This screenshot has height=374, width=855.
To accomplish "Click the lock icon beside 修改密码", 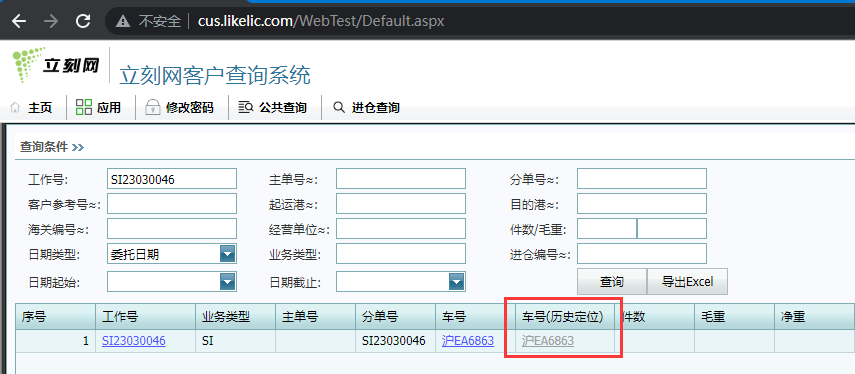I will coord(152,107).
